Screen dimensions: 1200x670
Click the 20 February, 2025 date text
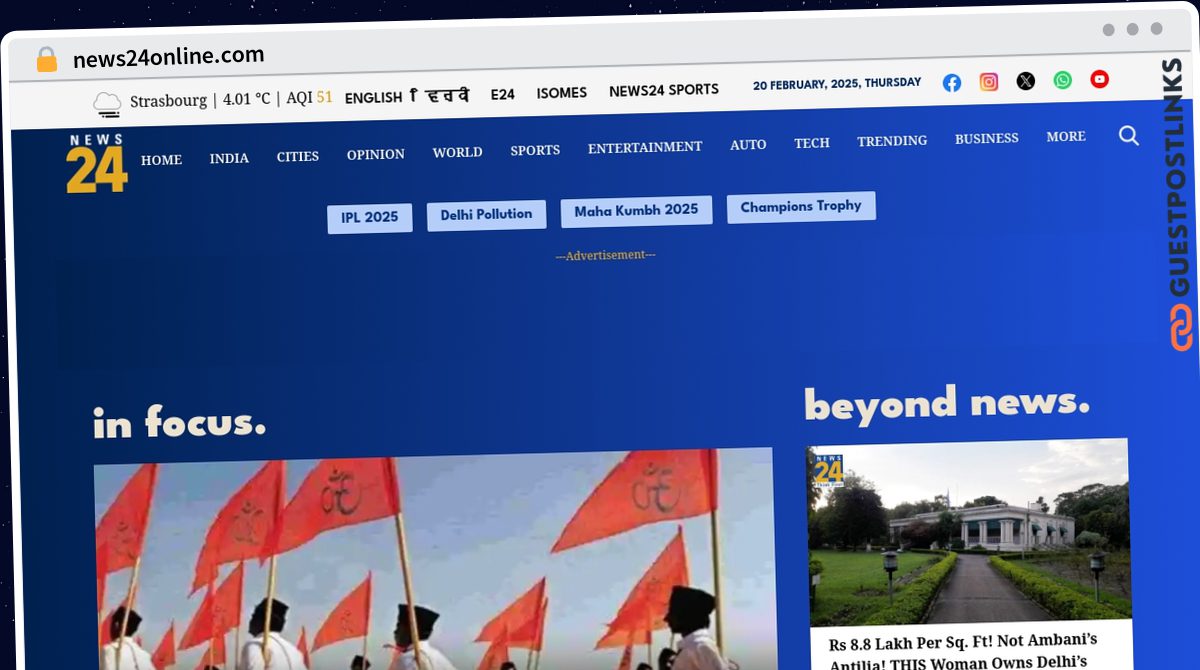[837, 84]
